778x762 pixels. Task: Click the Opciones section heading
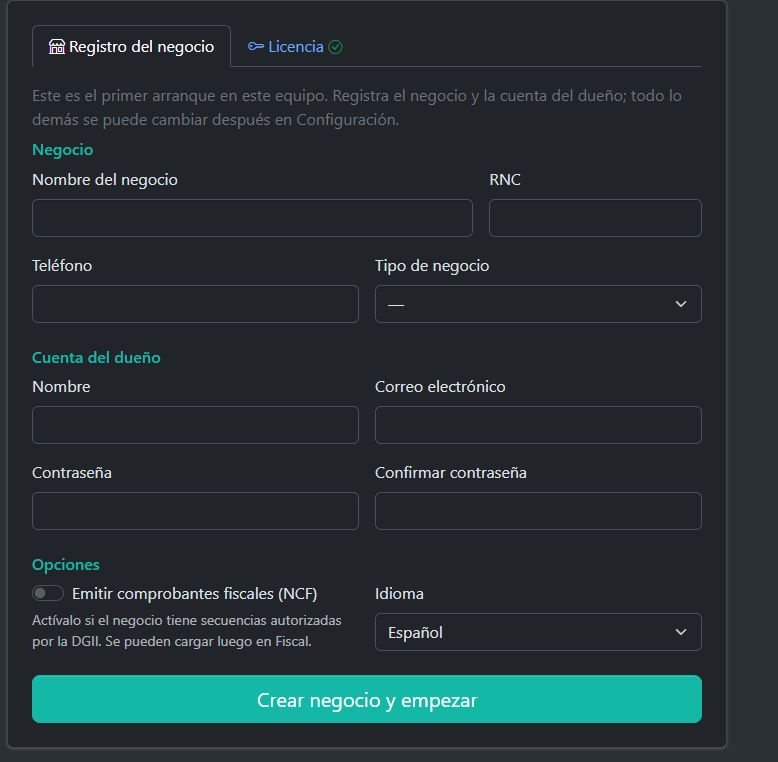(65, 565)
